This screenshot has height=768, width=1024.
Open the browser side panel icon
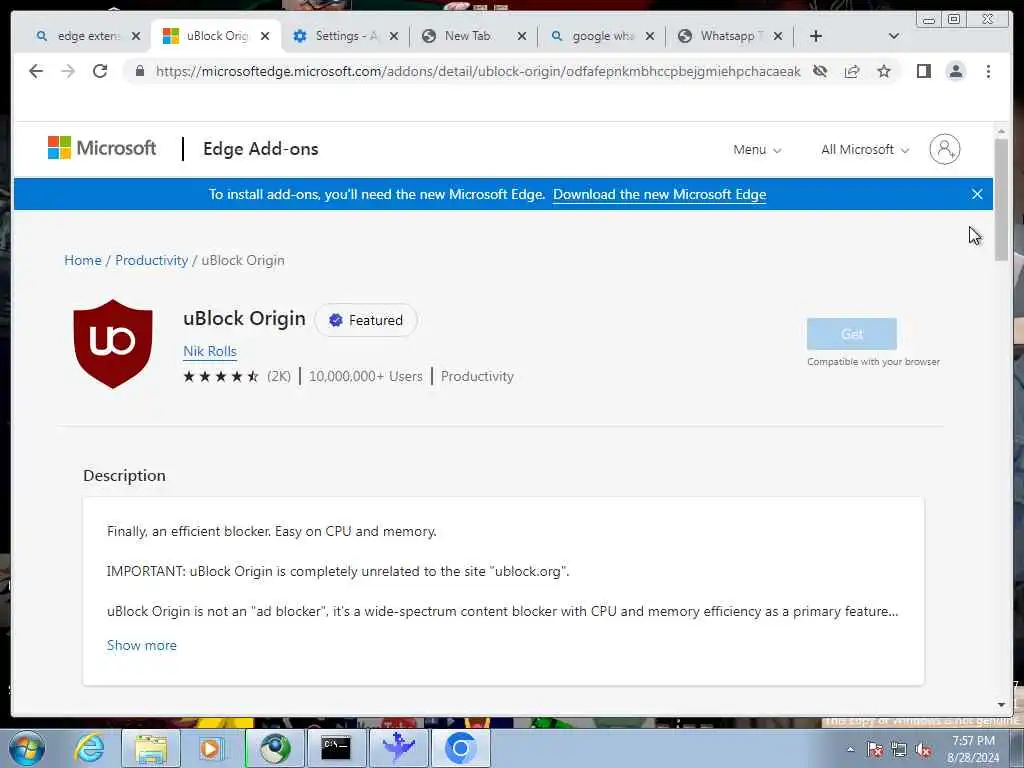pos(923,71)
